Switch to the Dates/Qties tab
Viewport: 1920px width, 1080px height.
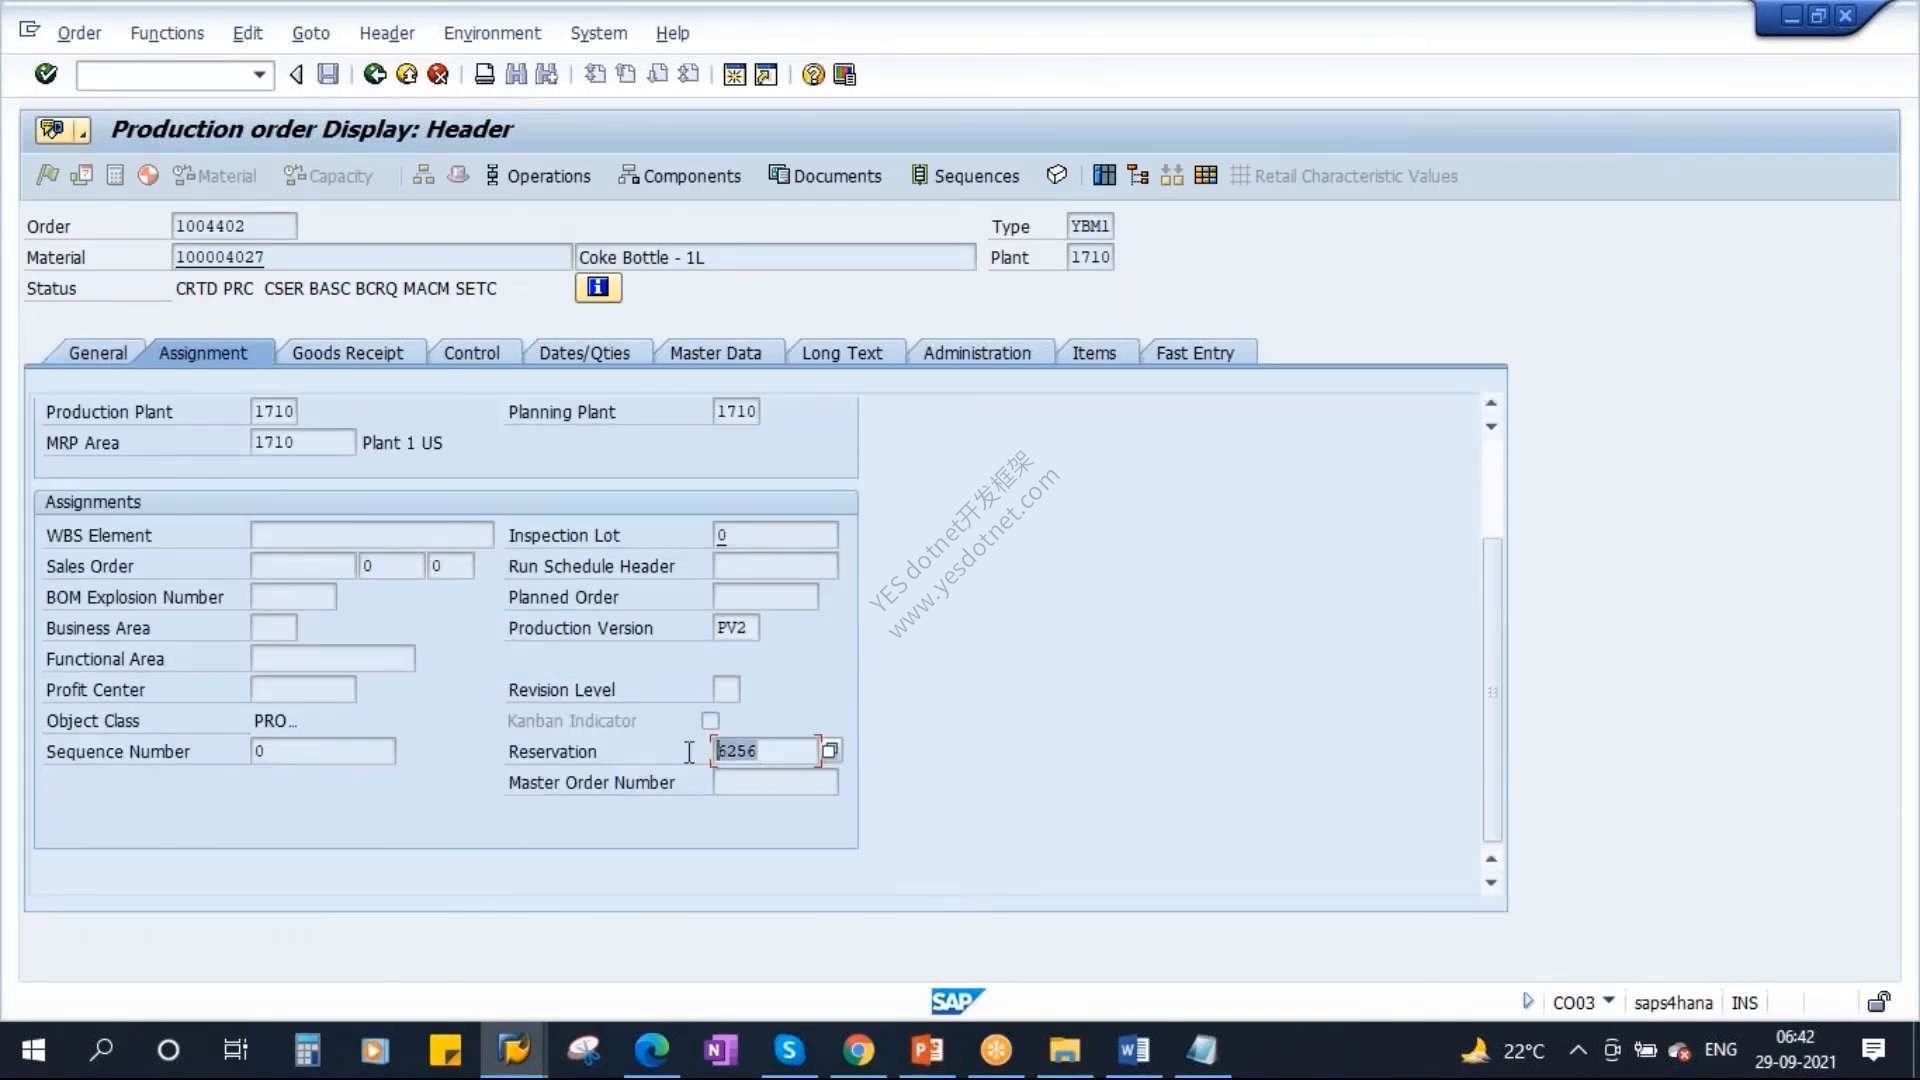click(x=584, y=353)
